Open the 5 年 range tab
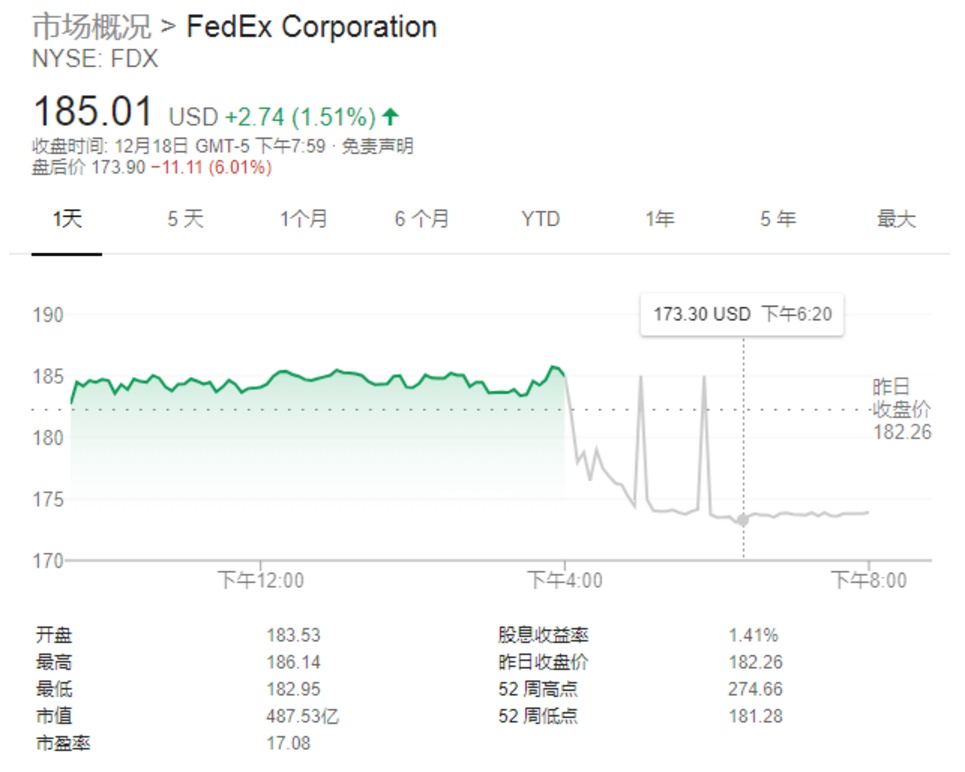 pos(777,219)
